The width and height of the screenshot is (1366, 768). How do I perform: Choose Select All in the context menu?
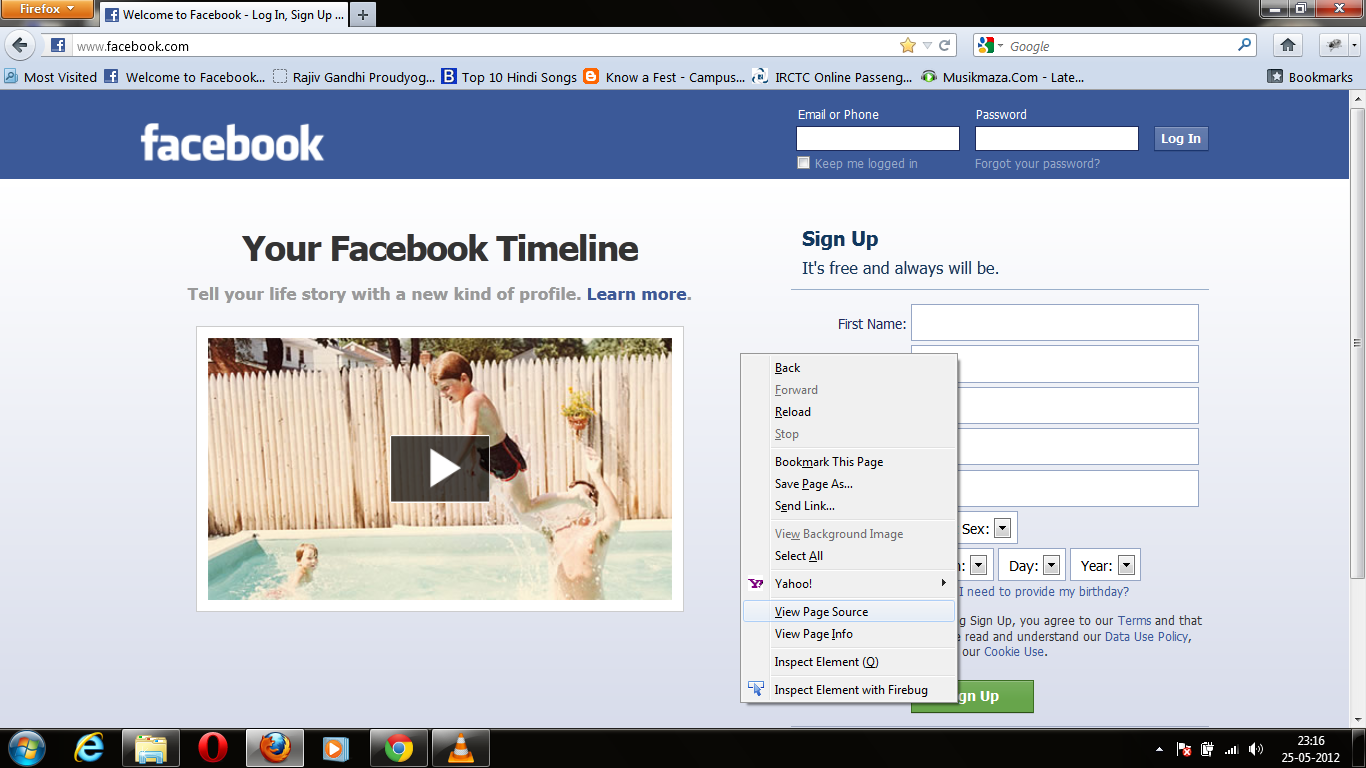coord(849,556)
